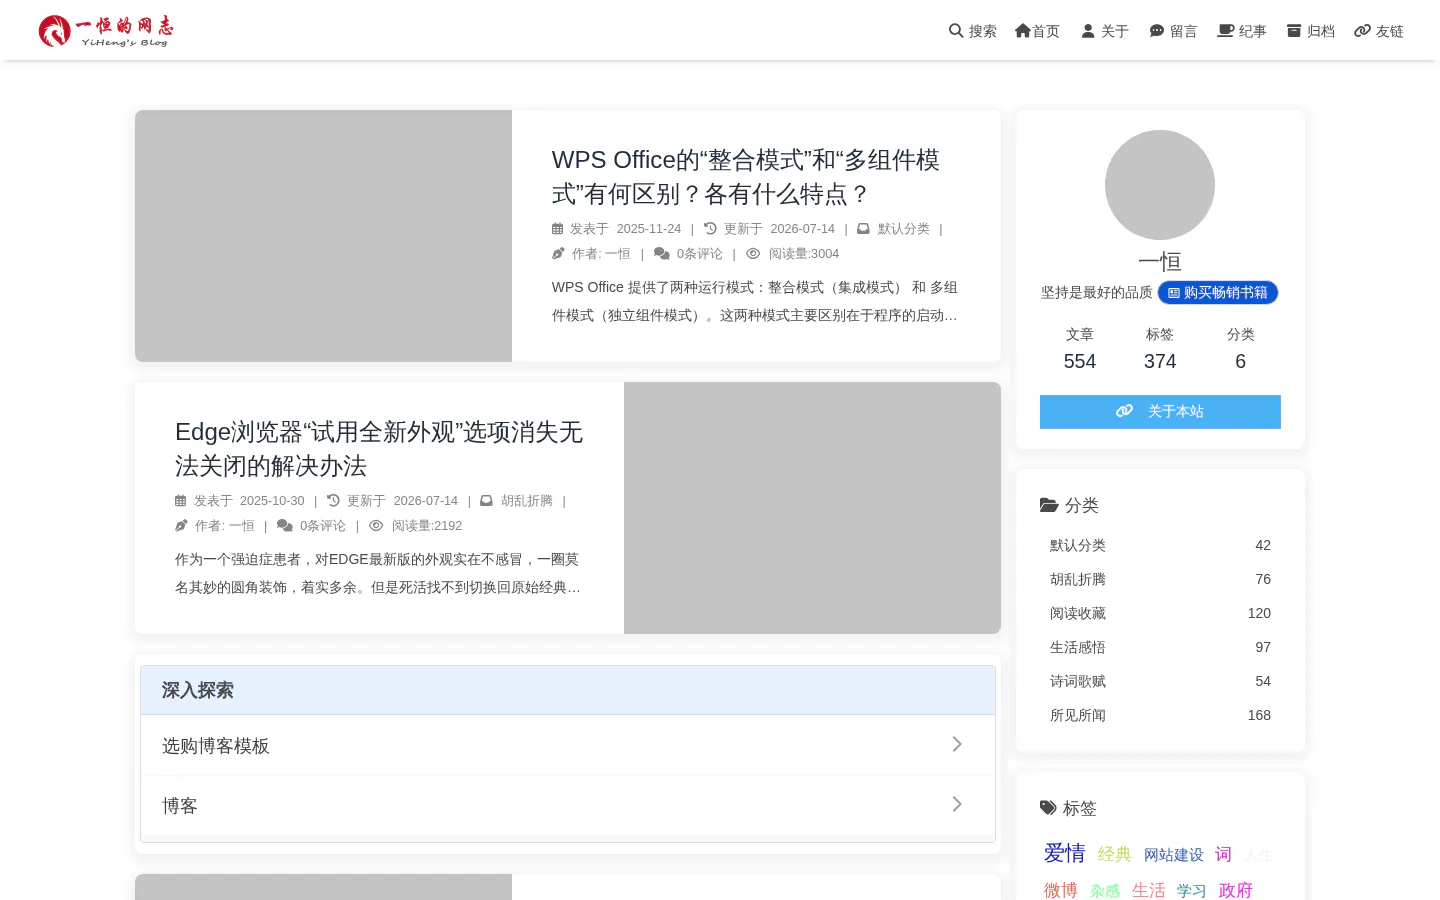This screenshot has height=900, width=1440.
Task: Click the 作者: 一恒 text on WPS post
Action: click(601, 254)
